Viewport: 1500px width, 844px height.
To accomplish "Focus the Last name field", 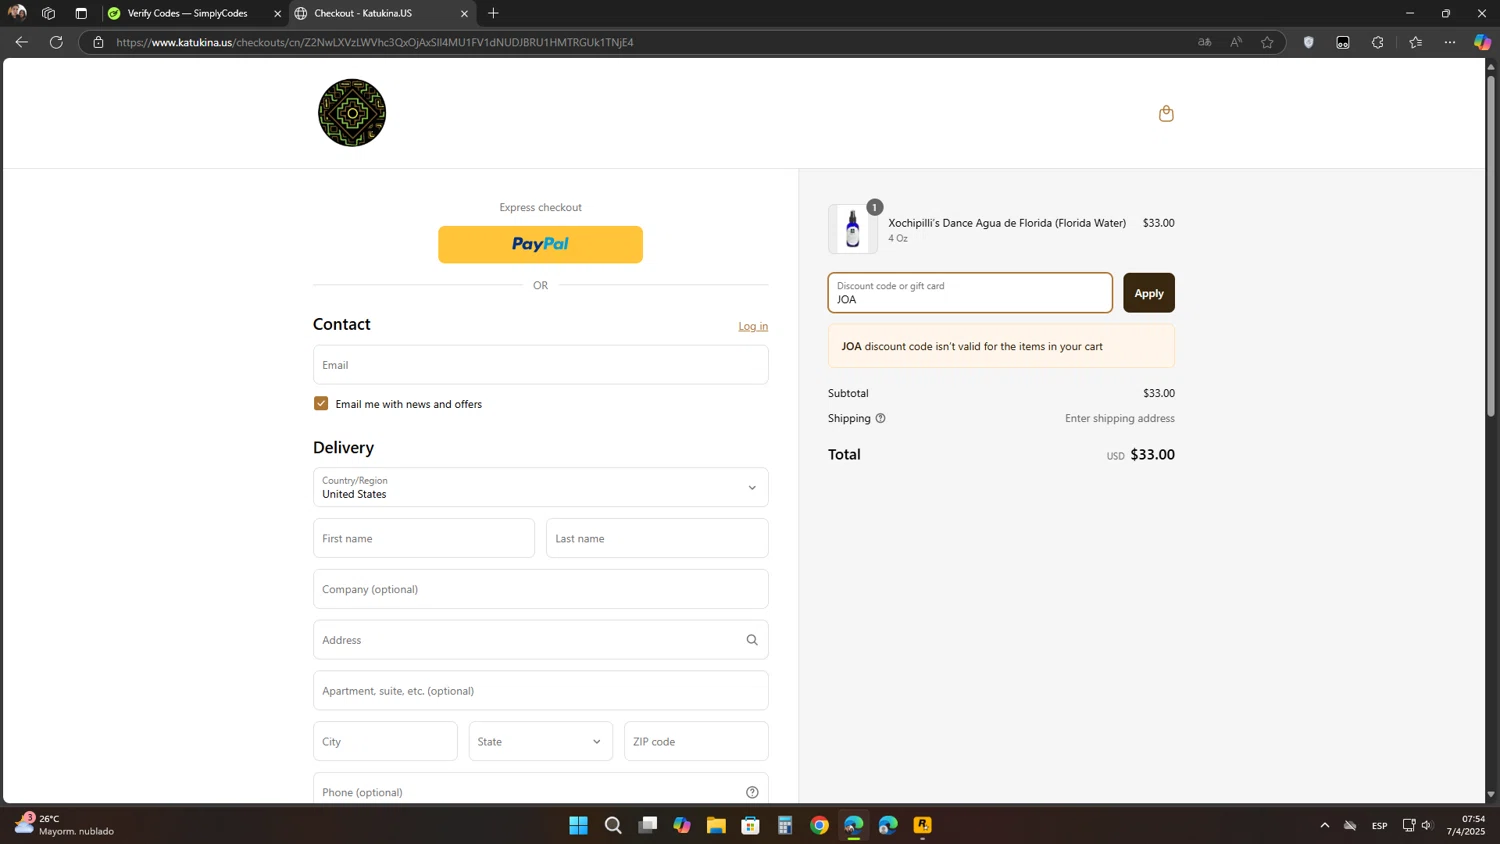I will tap(657, 538).
